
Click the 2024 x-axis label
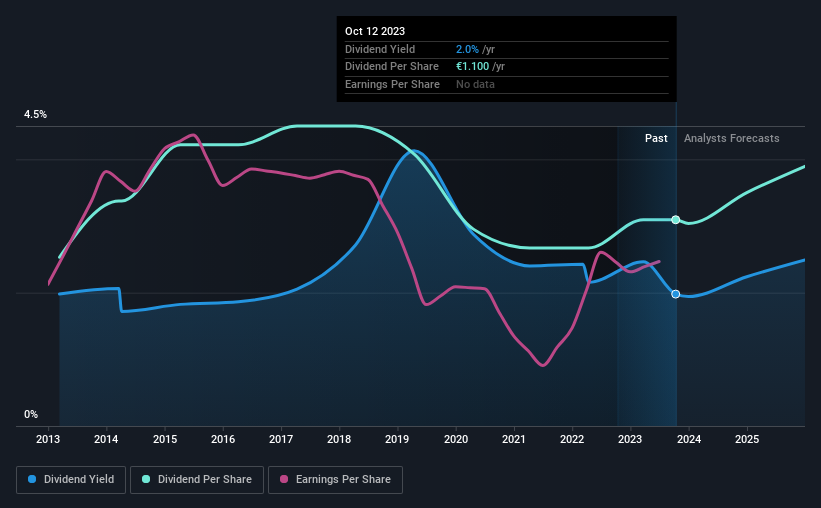pyautogui.click(x=689, y=439)
